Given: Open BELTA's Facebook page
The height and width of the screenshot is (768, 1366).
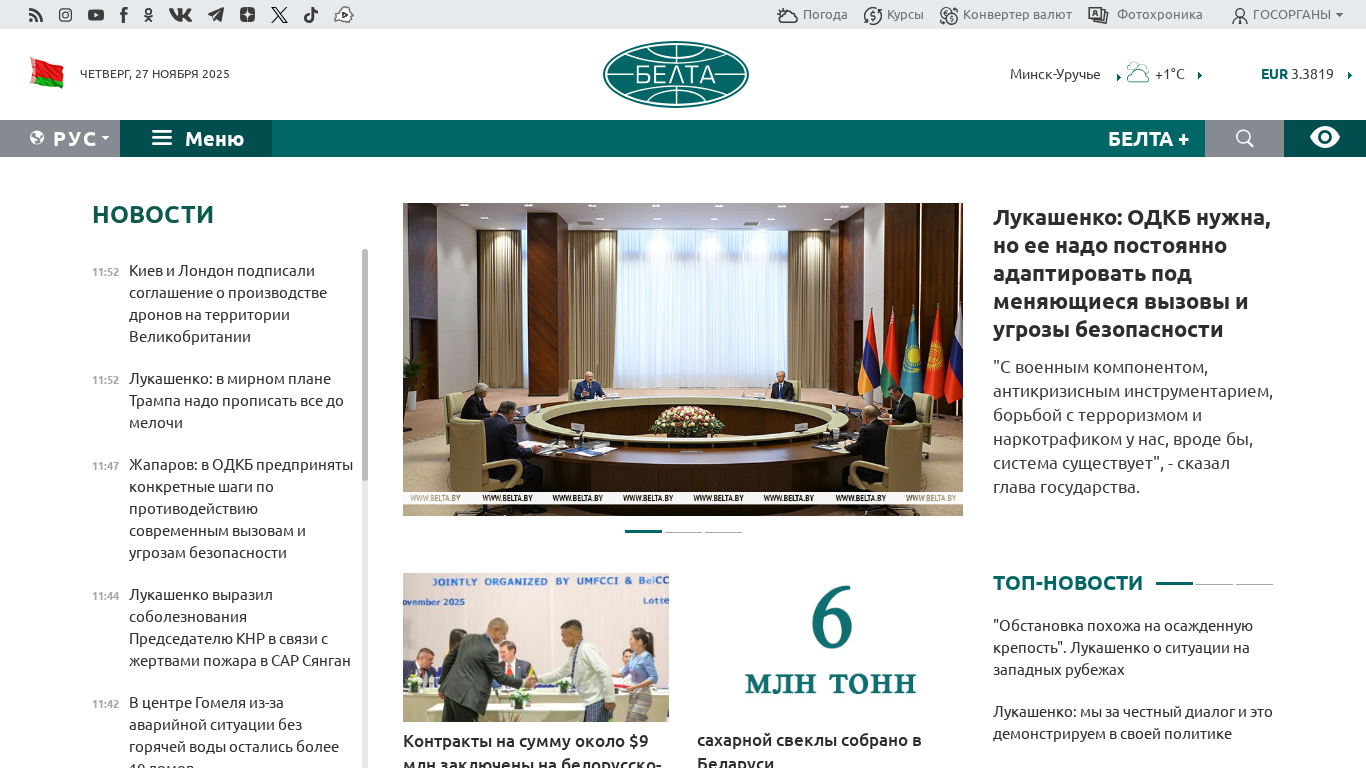Looking at the screenshot, I should point(124,15).
